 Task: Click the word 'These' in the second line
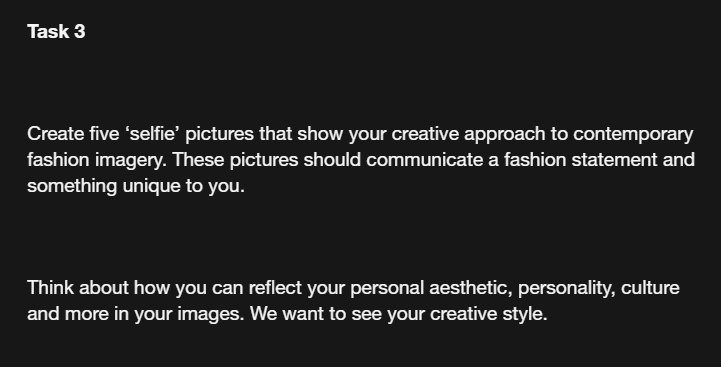coord(198,160)
